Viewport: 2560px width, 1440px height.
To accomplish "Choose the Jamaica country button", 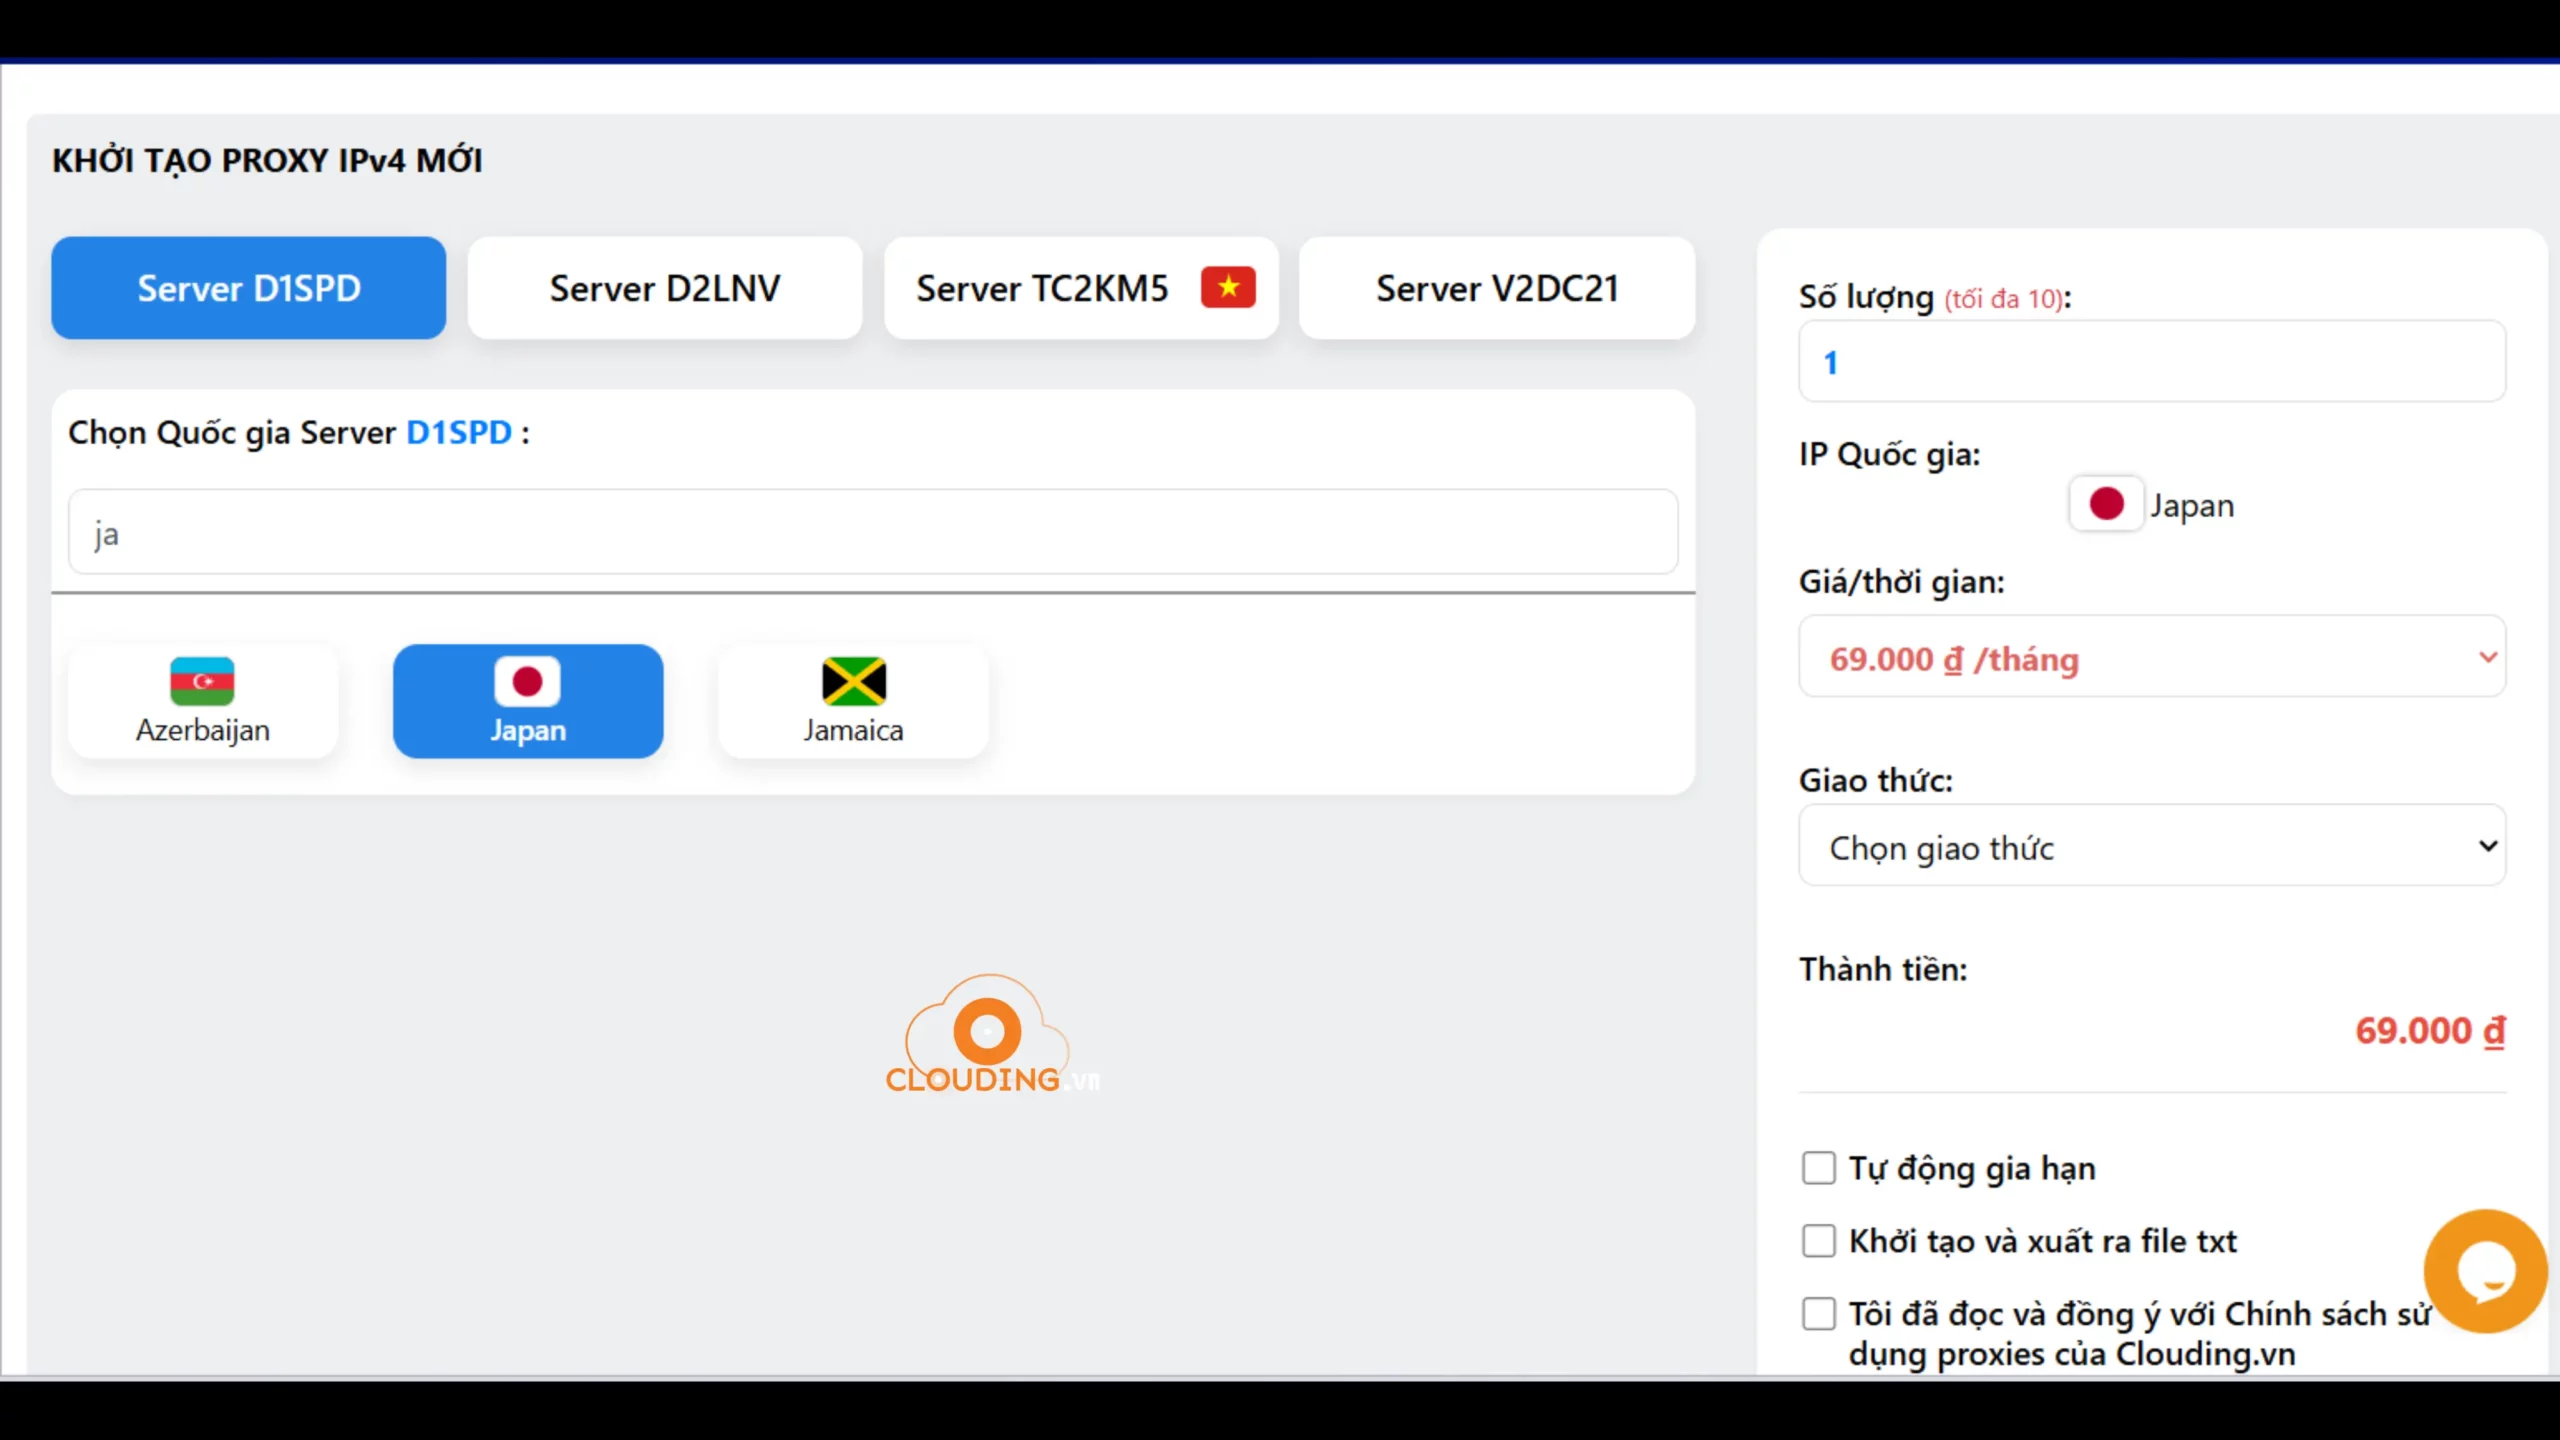I will (853, 729).
